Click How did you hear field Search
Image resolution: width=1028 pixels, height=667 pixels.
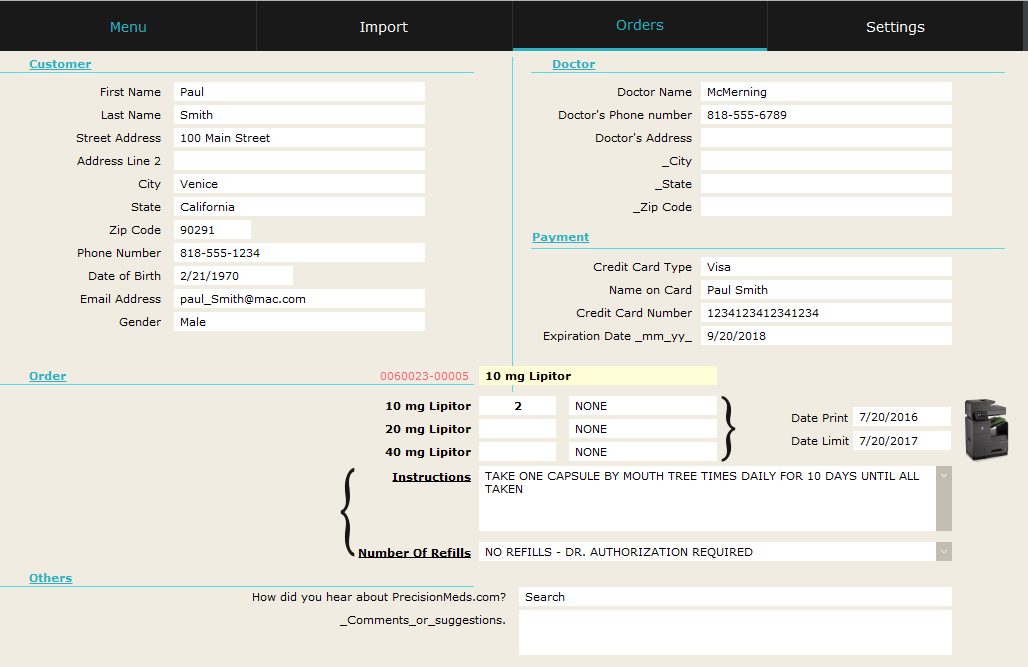pos(735,597)
